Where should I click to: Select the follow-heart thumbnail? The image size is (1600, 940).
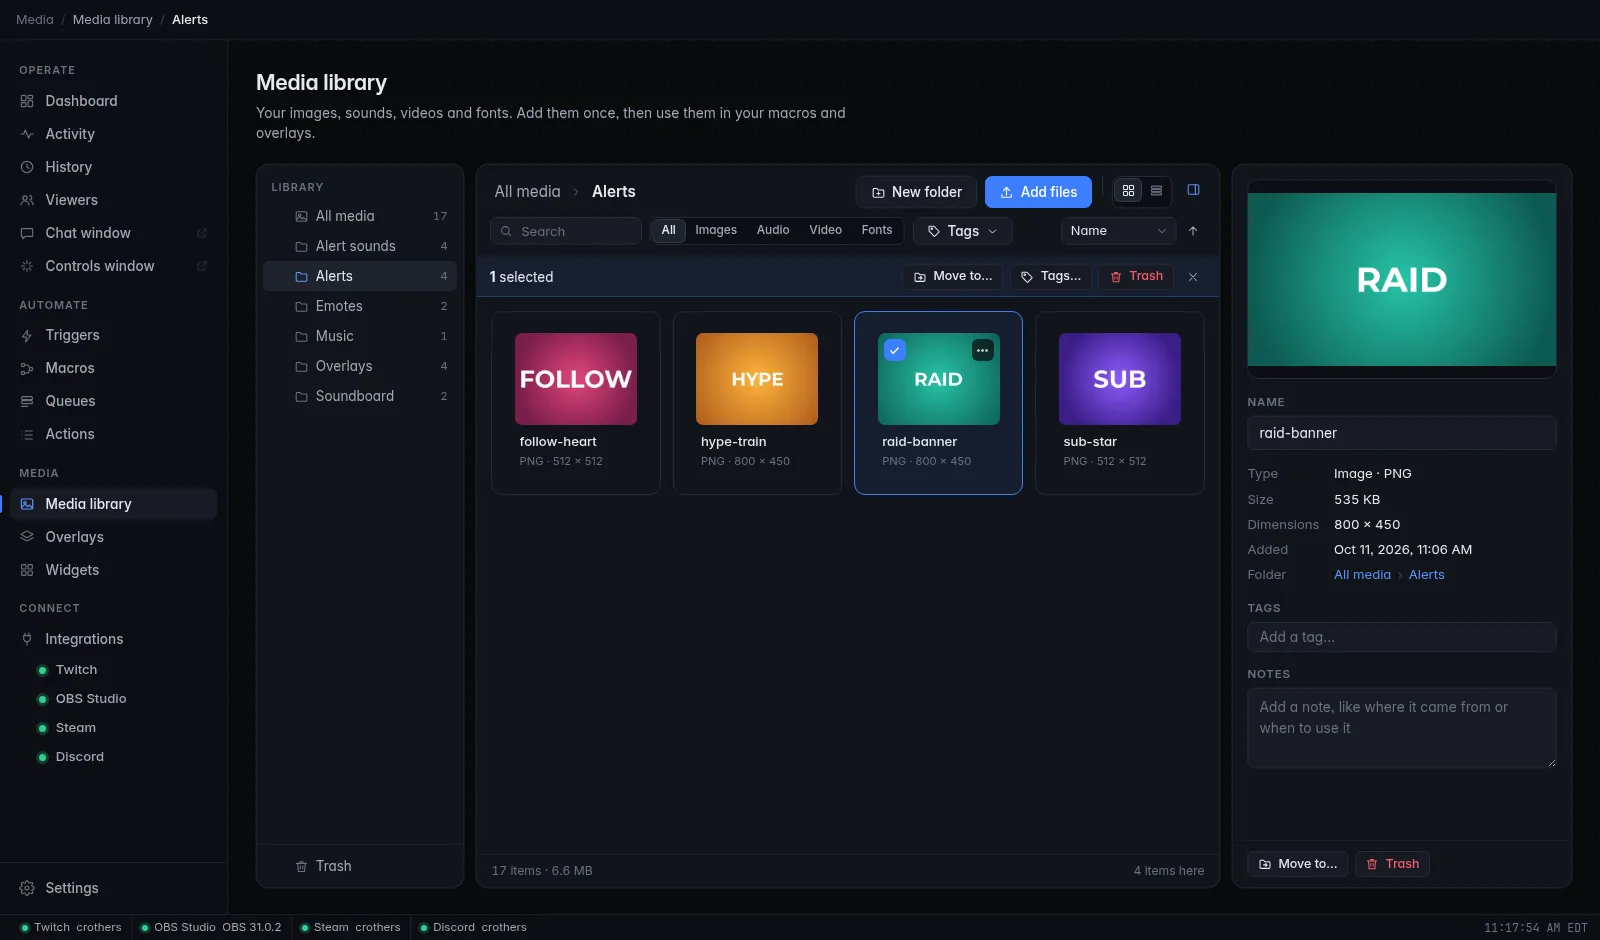tap(576, 379)
